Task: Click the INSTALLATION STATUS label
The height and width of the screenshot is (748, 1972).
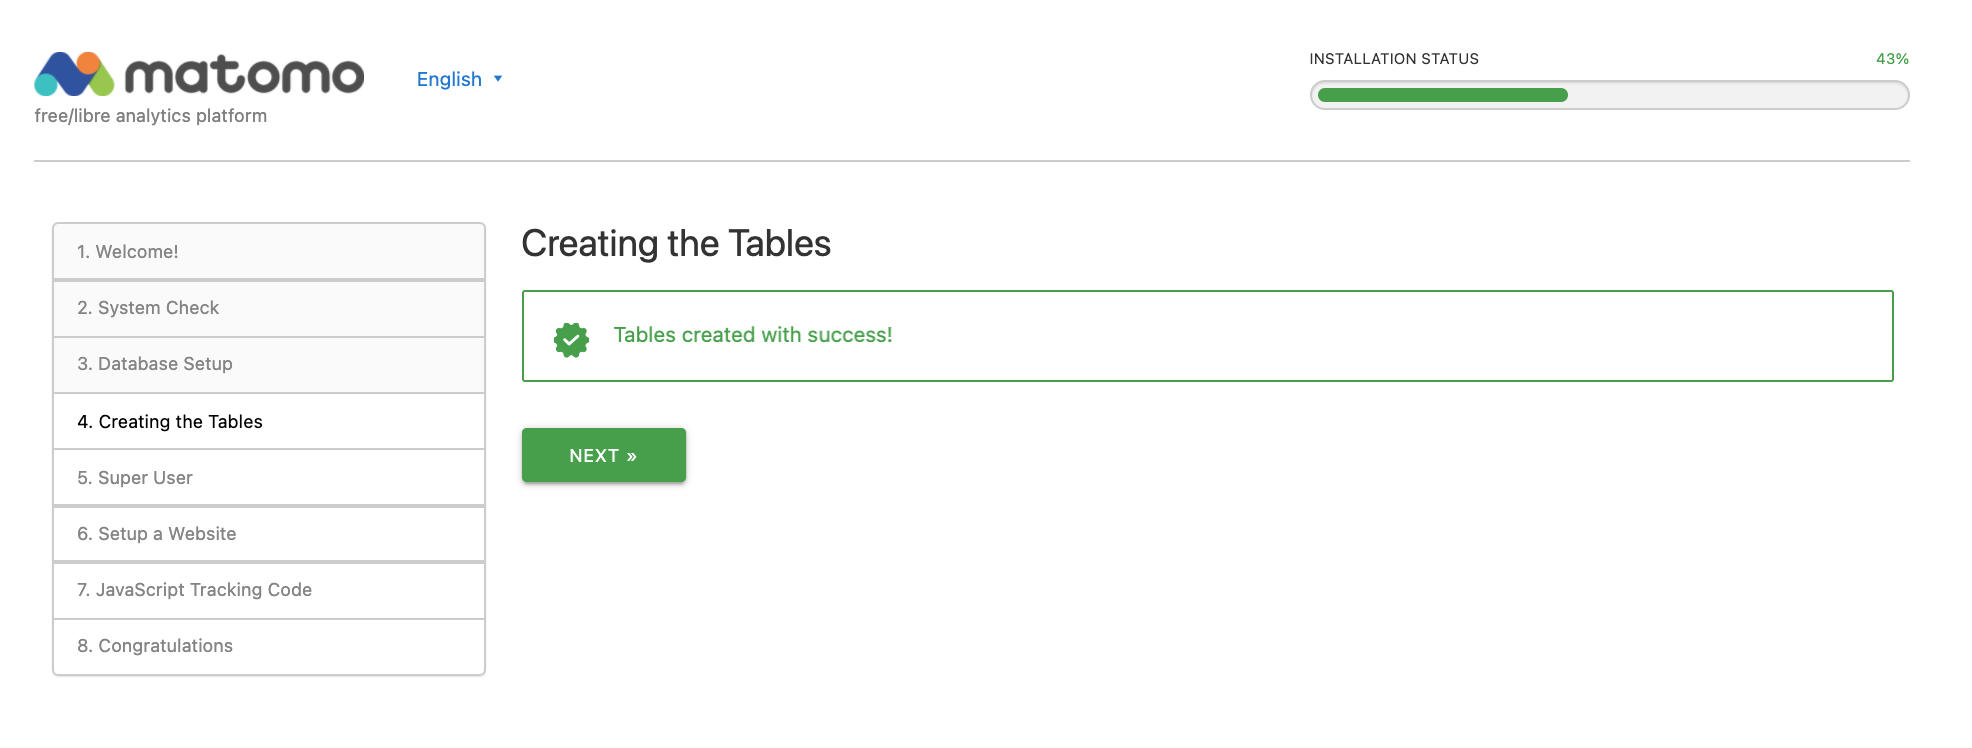Action: (x=1394, y=59)
